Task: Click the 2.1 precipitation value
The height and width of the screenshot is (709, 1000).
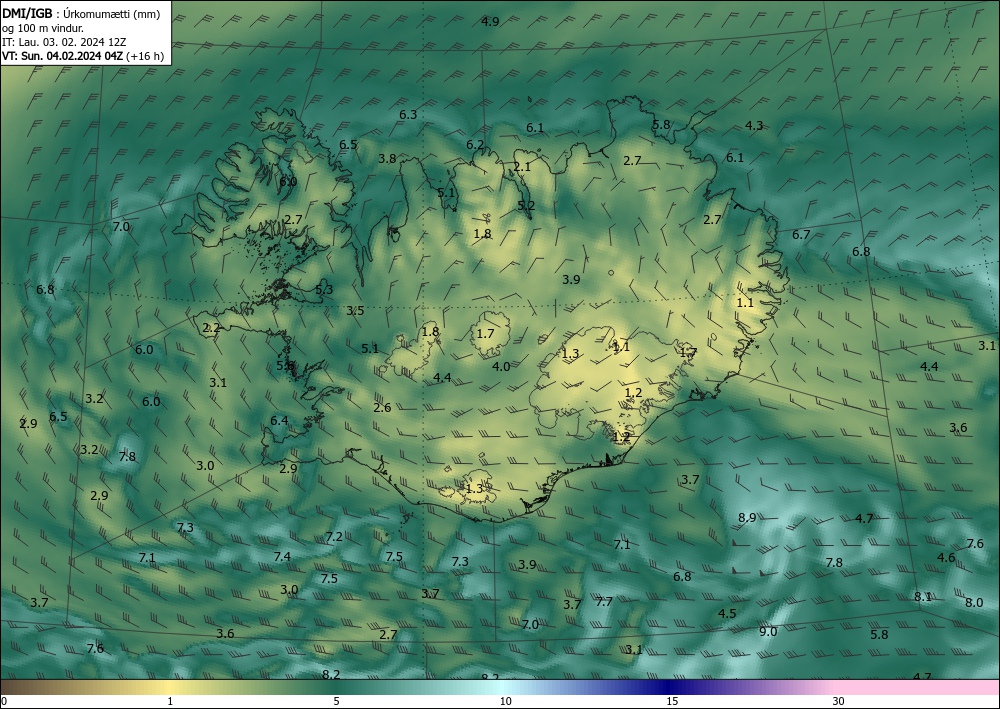Action: [x=522, y=167]
